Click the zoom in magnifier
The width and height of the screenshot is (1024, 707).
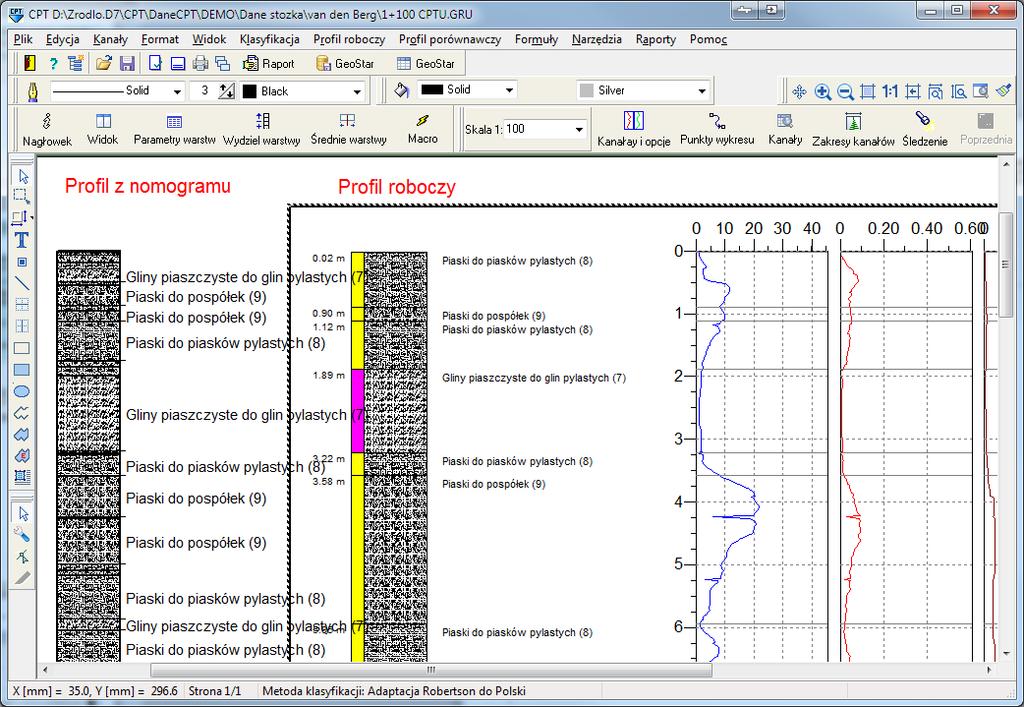coord(823,92)
